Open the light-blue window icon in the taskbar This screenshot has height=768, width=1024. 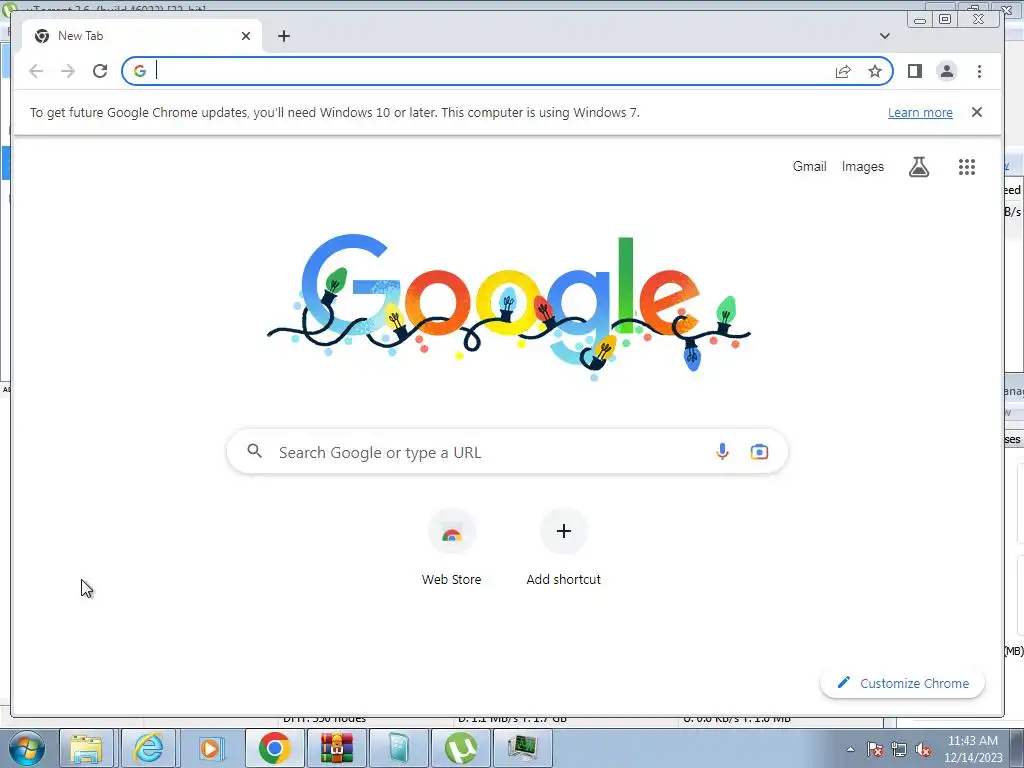(398, 748)
